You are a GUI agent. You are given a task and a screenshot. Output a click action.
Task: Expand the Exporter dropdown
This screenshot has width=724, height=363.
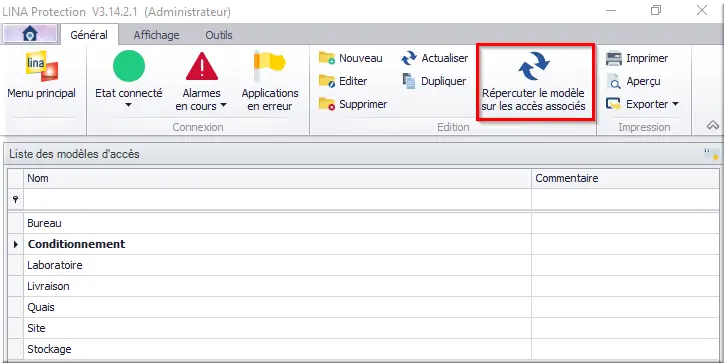click(676, 104)
